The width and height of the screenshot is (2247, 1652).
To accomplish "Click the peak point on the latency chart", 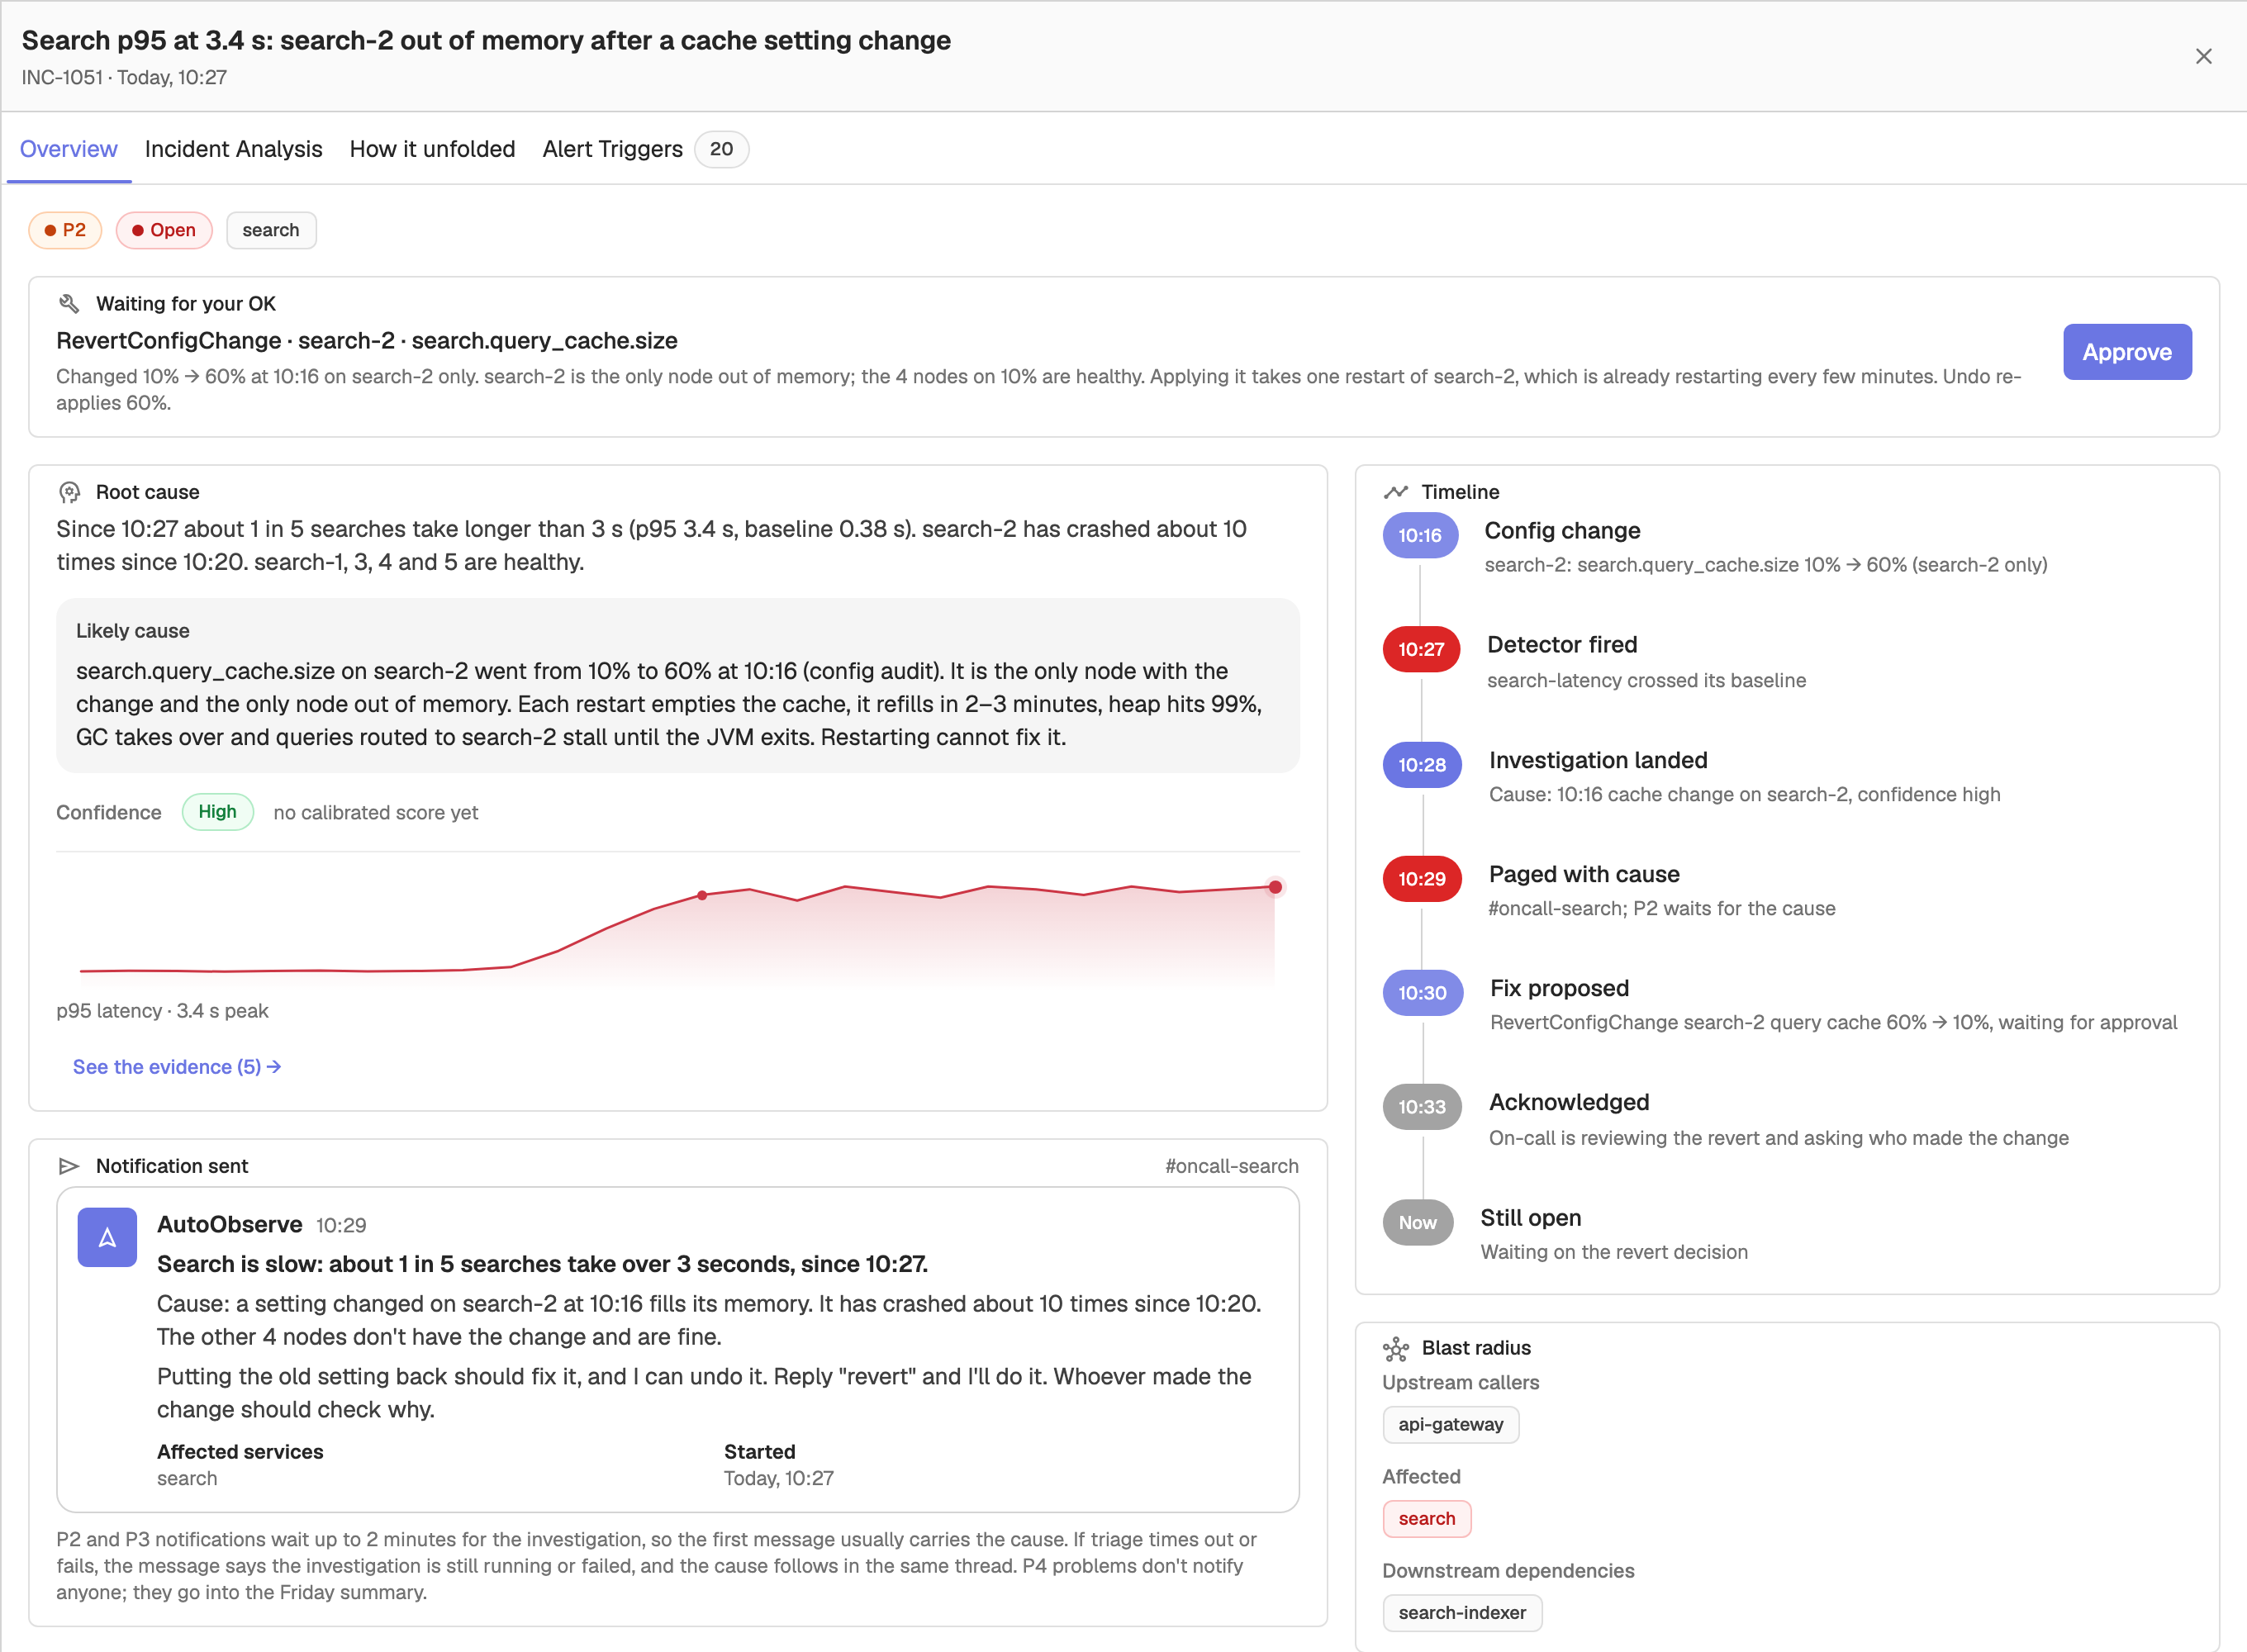I will click(x=1275, y=887).
